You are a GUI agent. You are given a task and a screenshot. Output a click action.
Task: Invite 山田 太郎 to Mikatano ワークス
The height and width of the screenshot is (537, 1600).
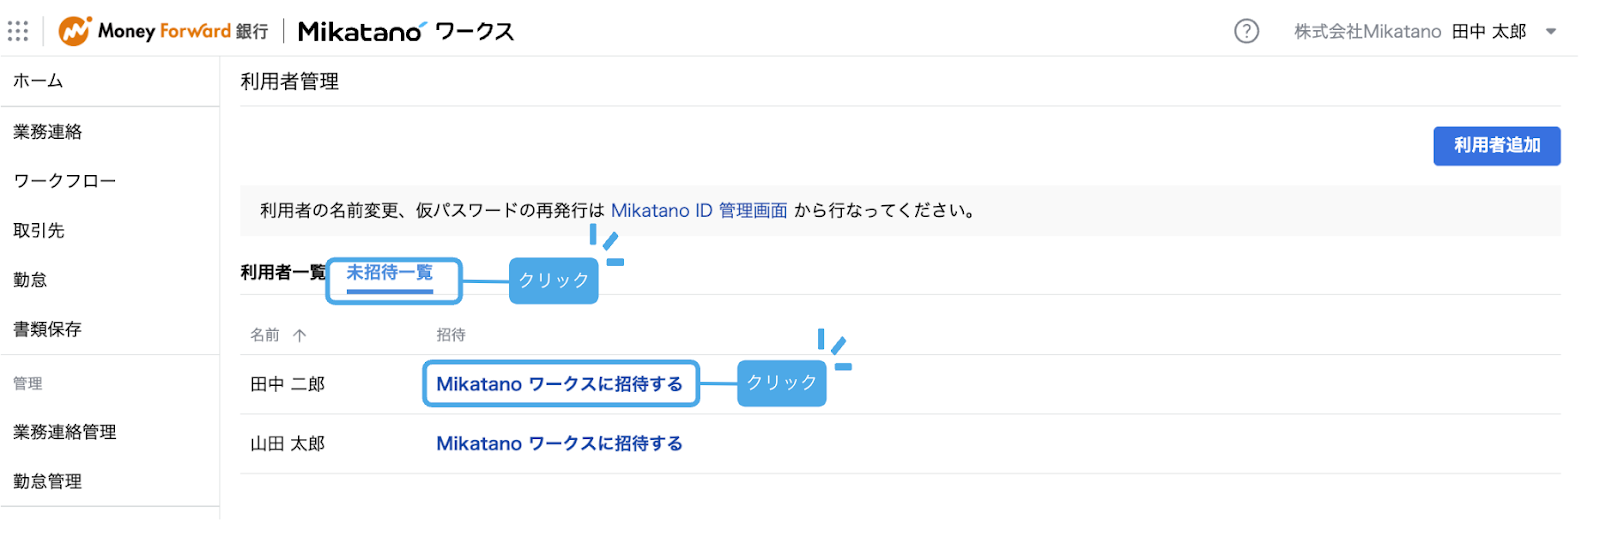pos(559,443)
